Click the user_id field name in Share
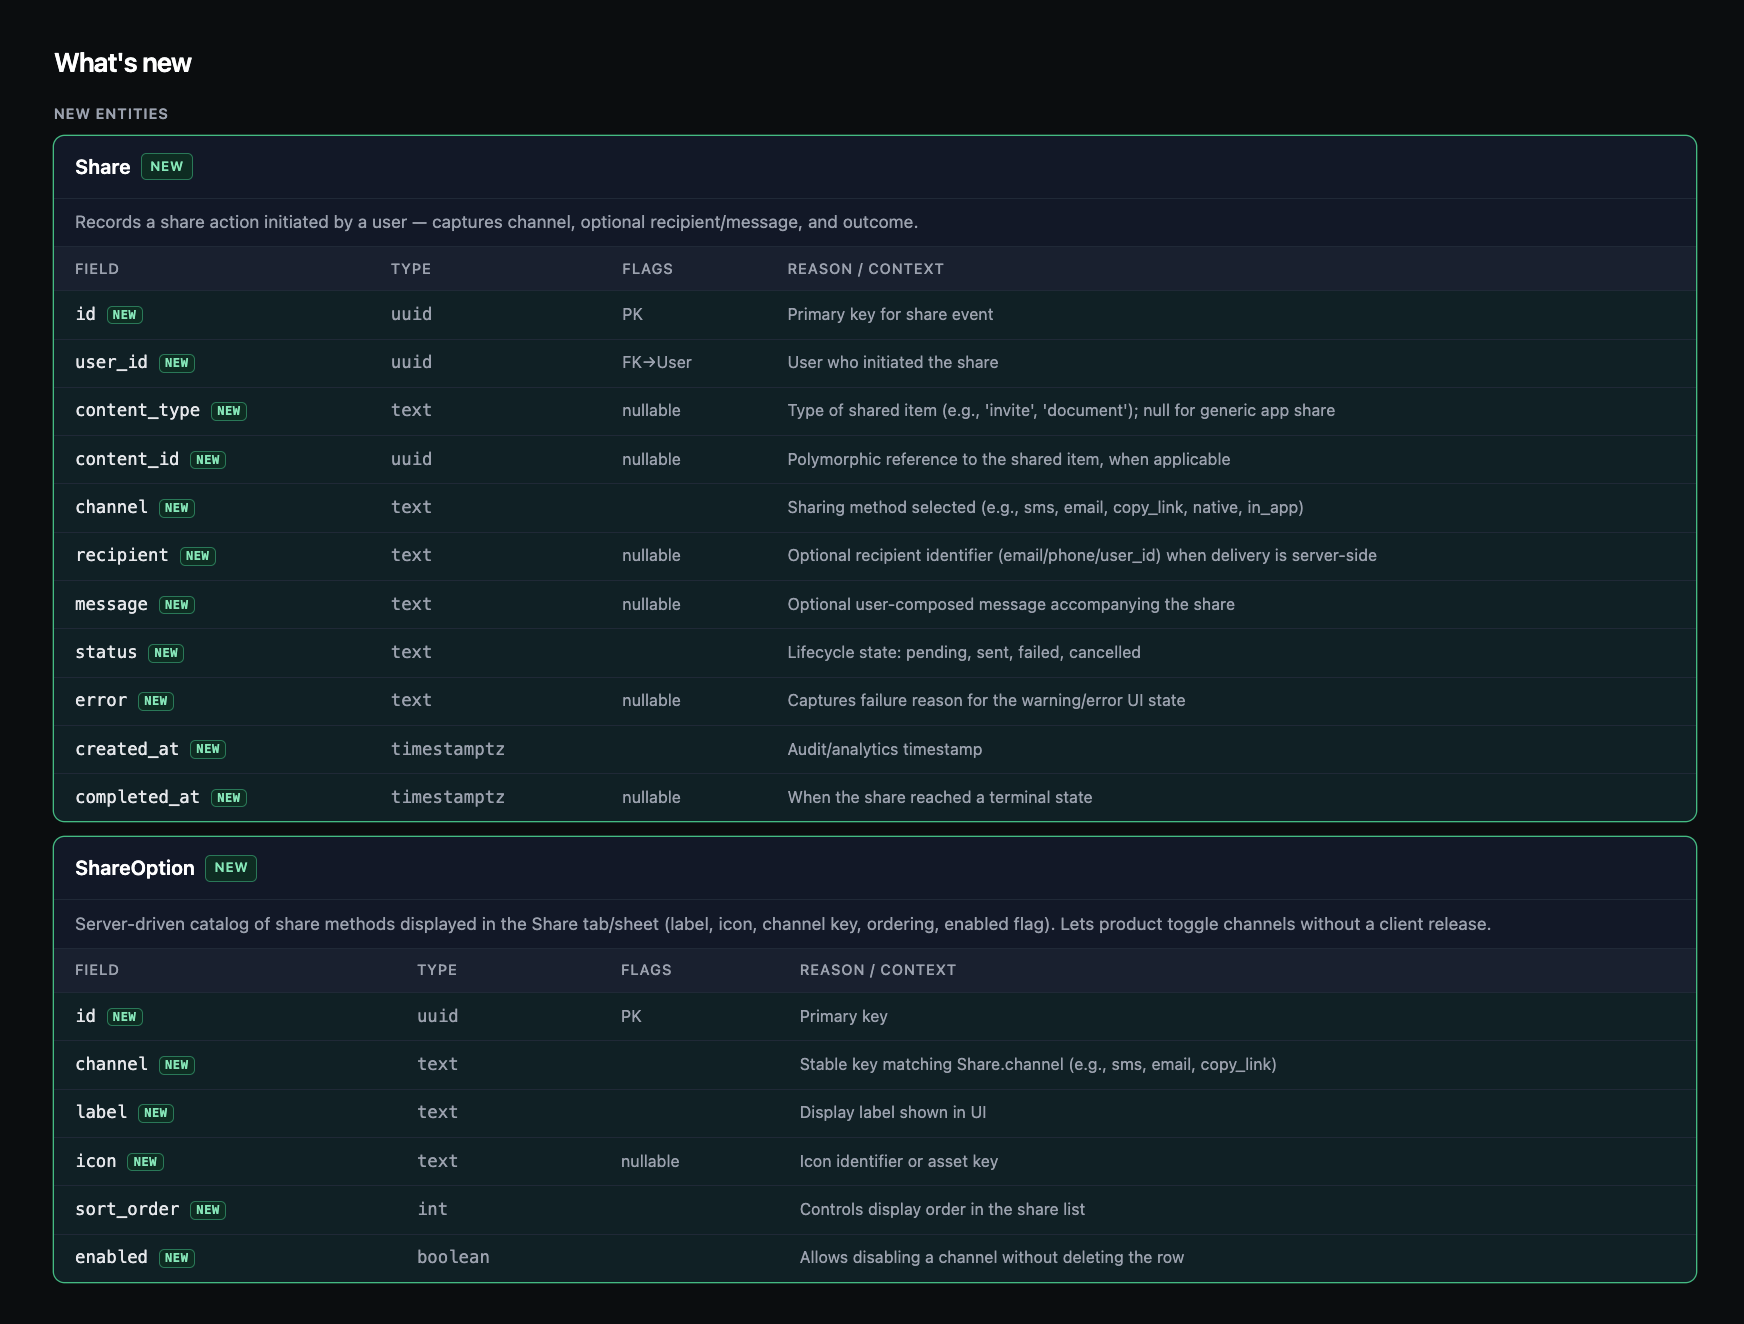This screenshot has width=1744, height=1324. 111,362
